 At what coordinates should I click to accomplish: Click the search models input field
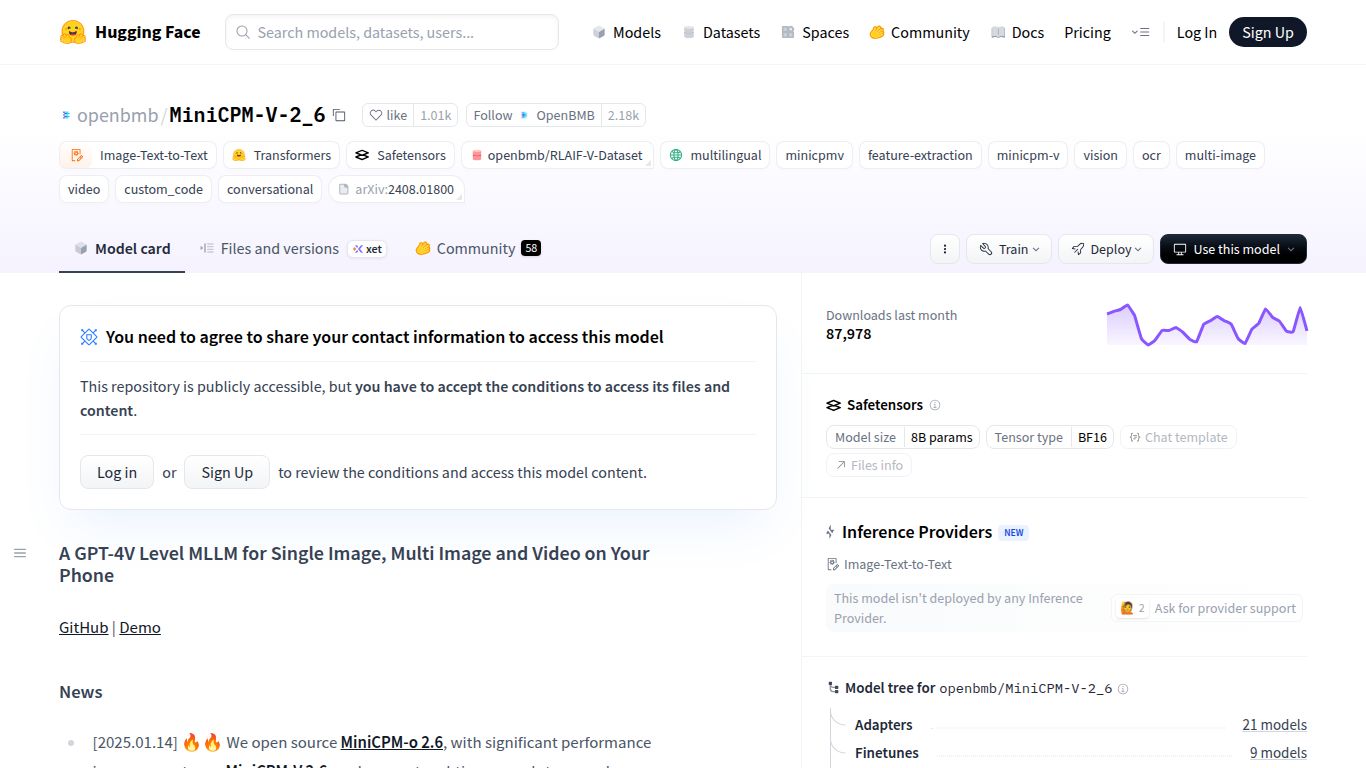pyautogui.click(x=391, y=32)
